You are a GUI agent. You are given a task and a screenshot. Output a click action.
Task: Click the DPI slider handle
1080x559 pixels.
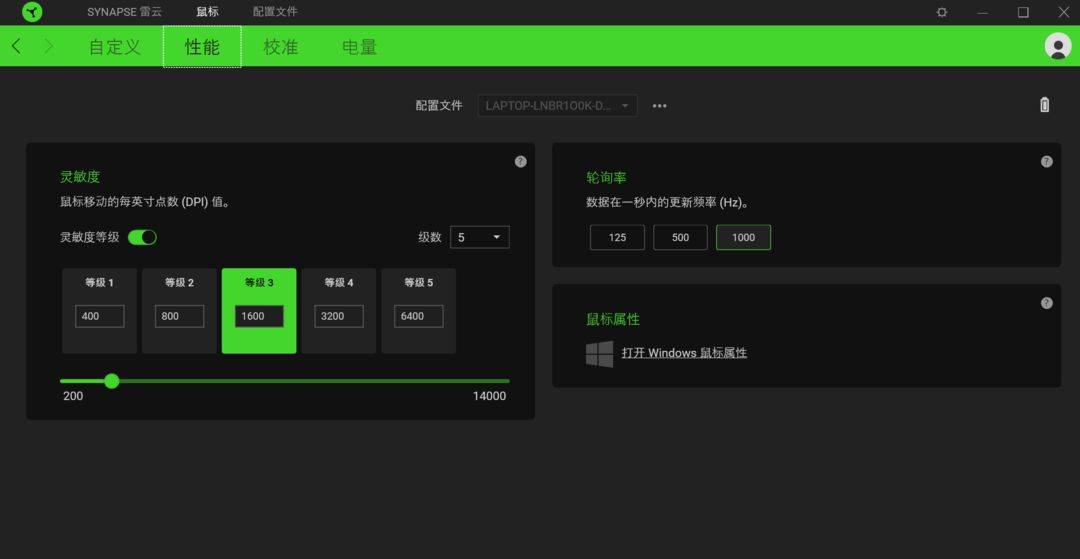[x=112, y=381]
